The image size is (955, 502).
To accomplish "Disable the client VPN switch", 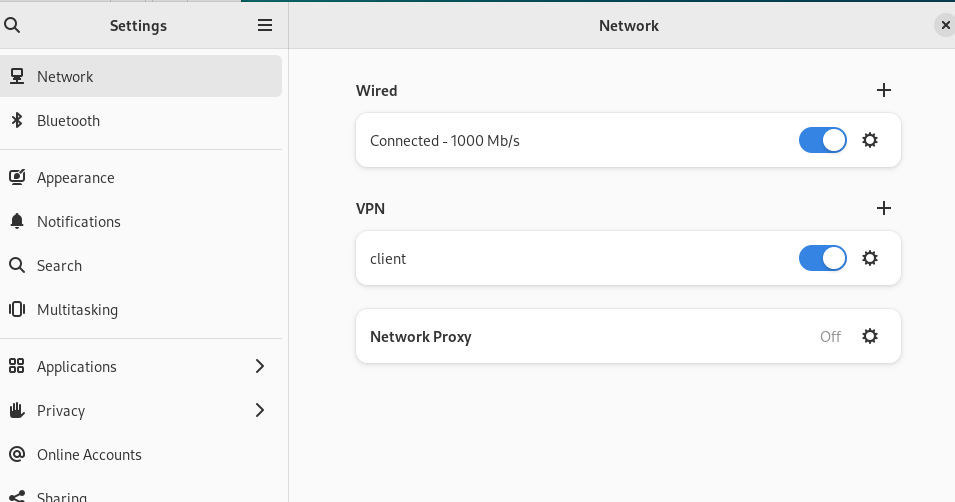I will point(823,258).
